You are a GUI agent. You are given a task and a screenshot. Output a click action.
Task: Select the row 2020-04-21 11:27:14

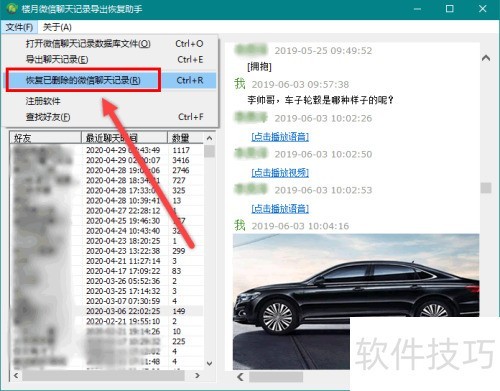(107, 261)
